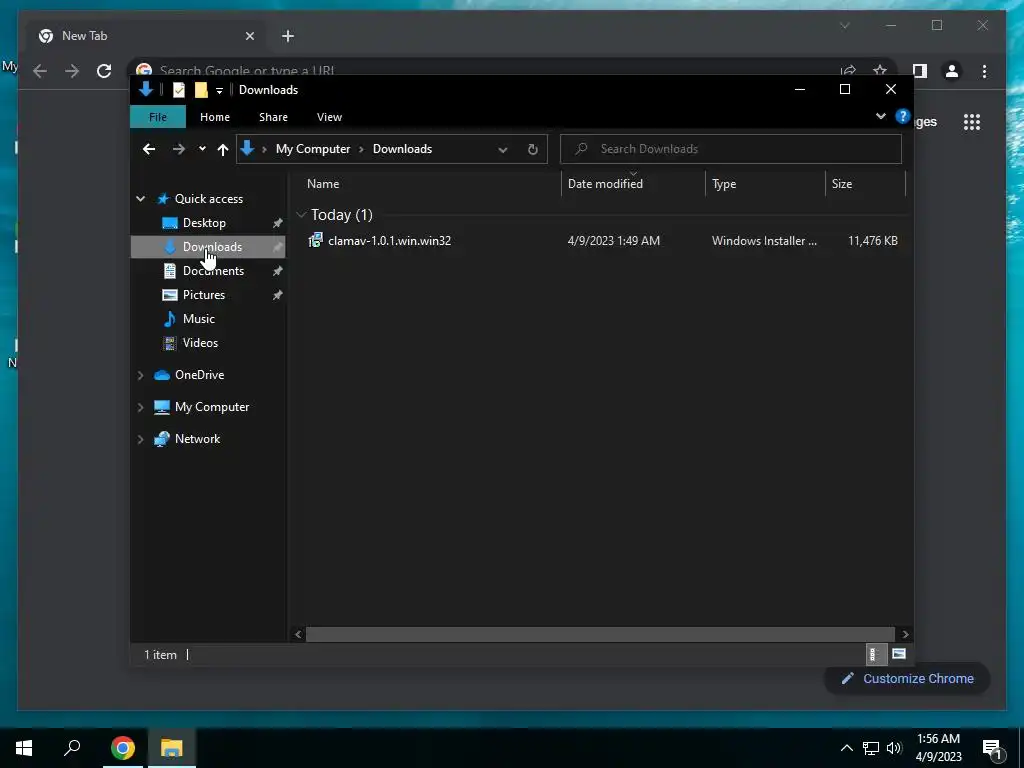Toggle Chrome side panel icon
1024x768 pixels.
(x=920, y=71)
